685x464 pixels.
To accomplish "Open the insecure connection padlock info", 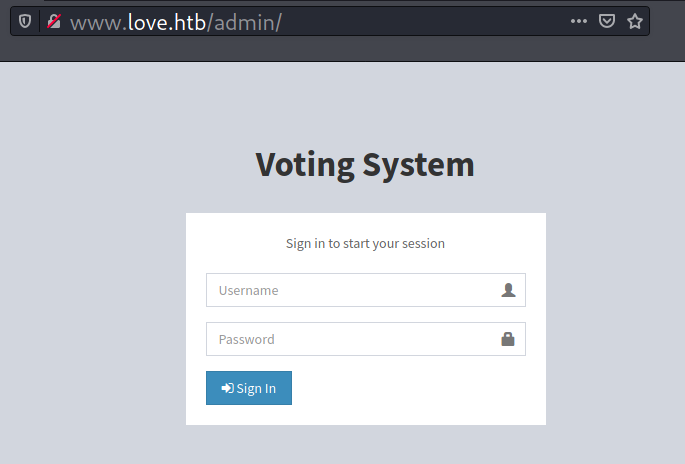I will 54,21.
